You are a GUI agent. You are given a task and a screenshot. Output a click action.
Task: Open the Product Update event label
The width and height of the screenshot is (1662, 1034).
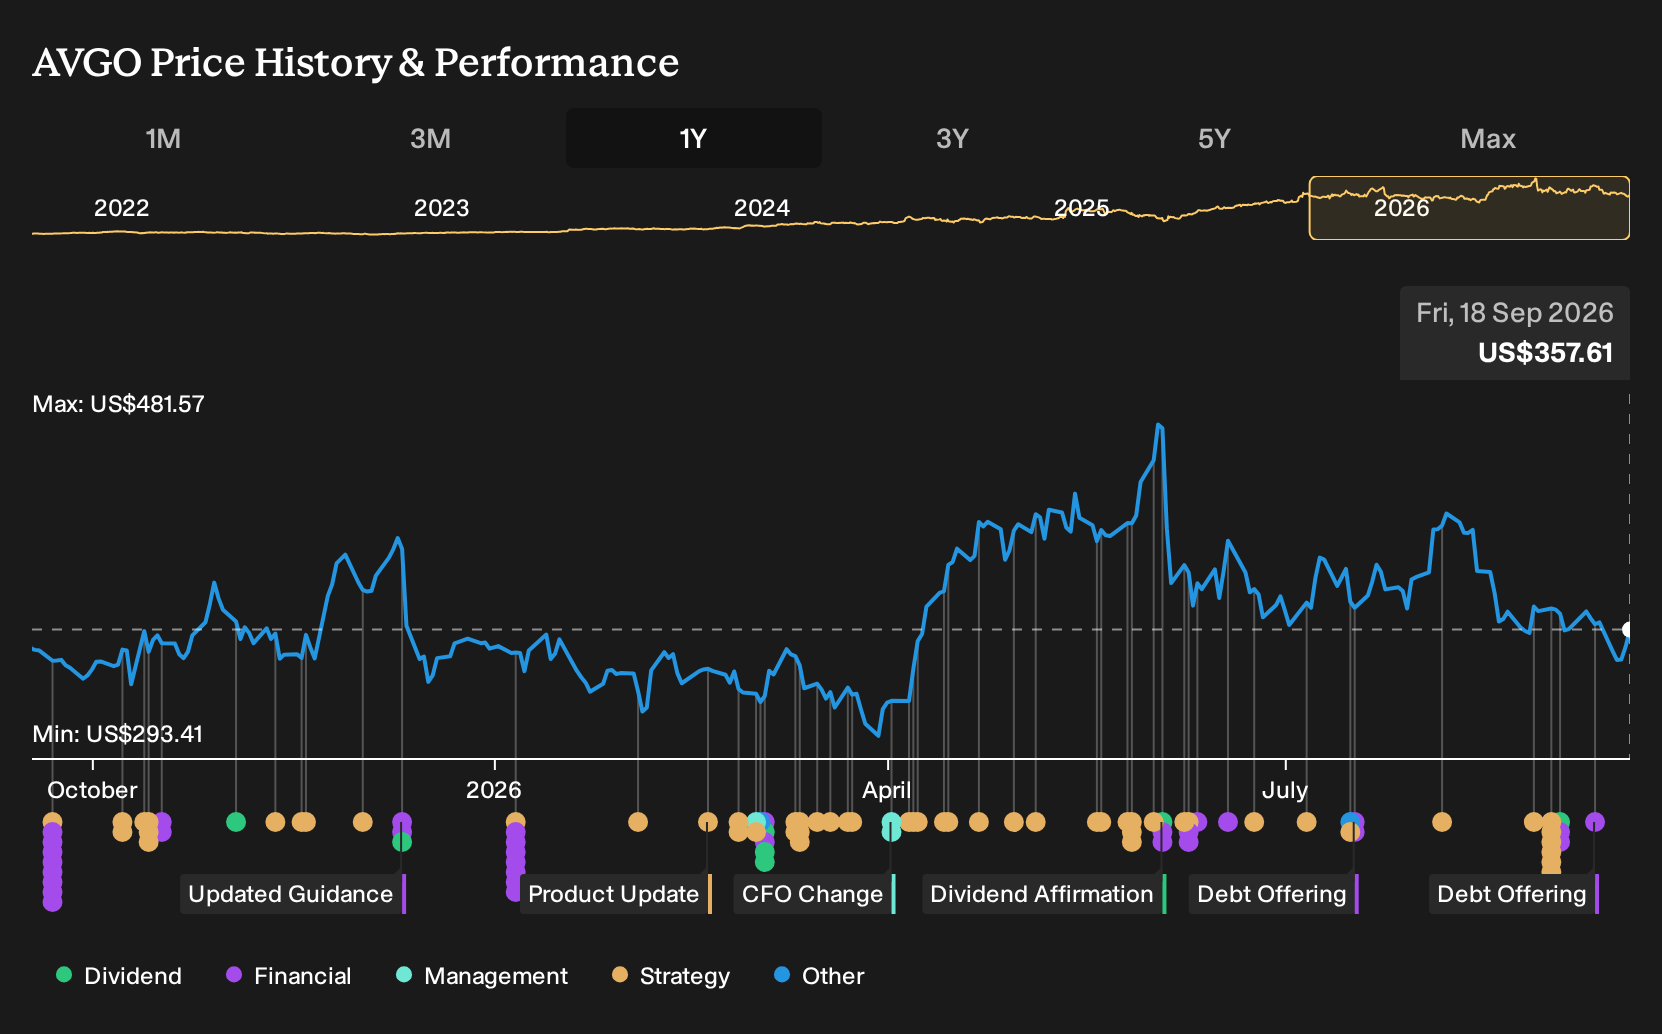coord(614,894)
